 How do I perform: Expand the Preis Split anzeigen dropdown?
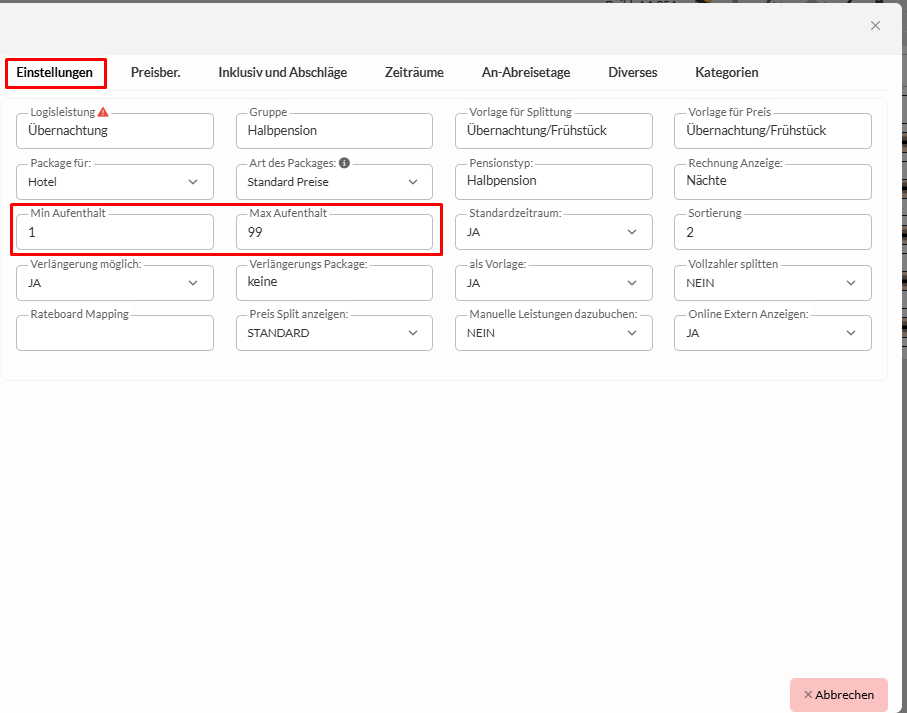coord(334,333)
